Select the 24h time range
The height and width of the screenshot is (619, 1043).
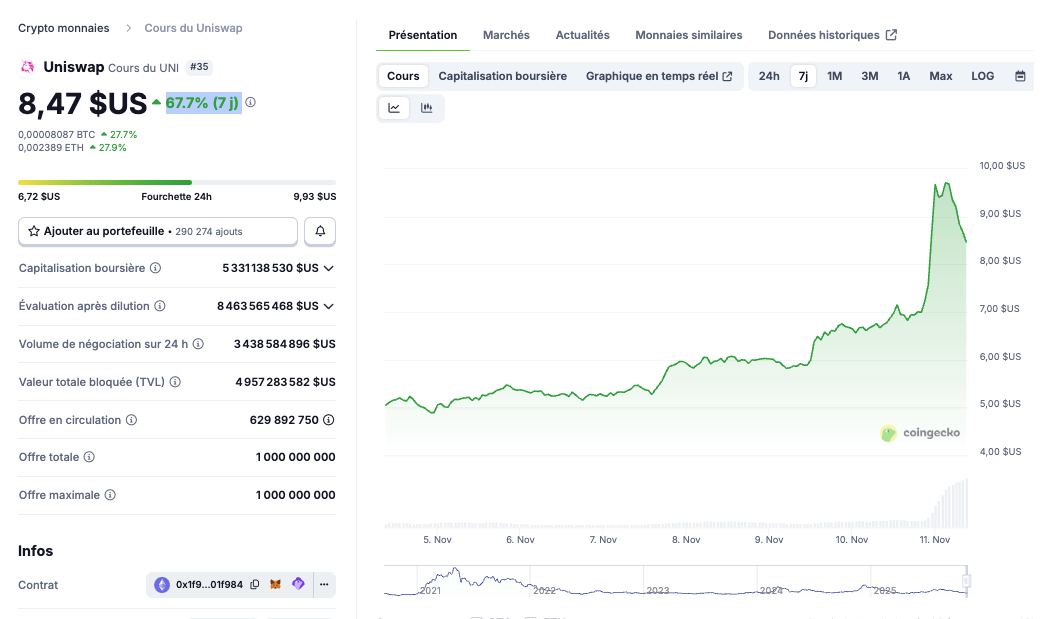tap(769, 76)
